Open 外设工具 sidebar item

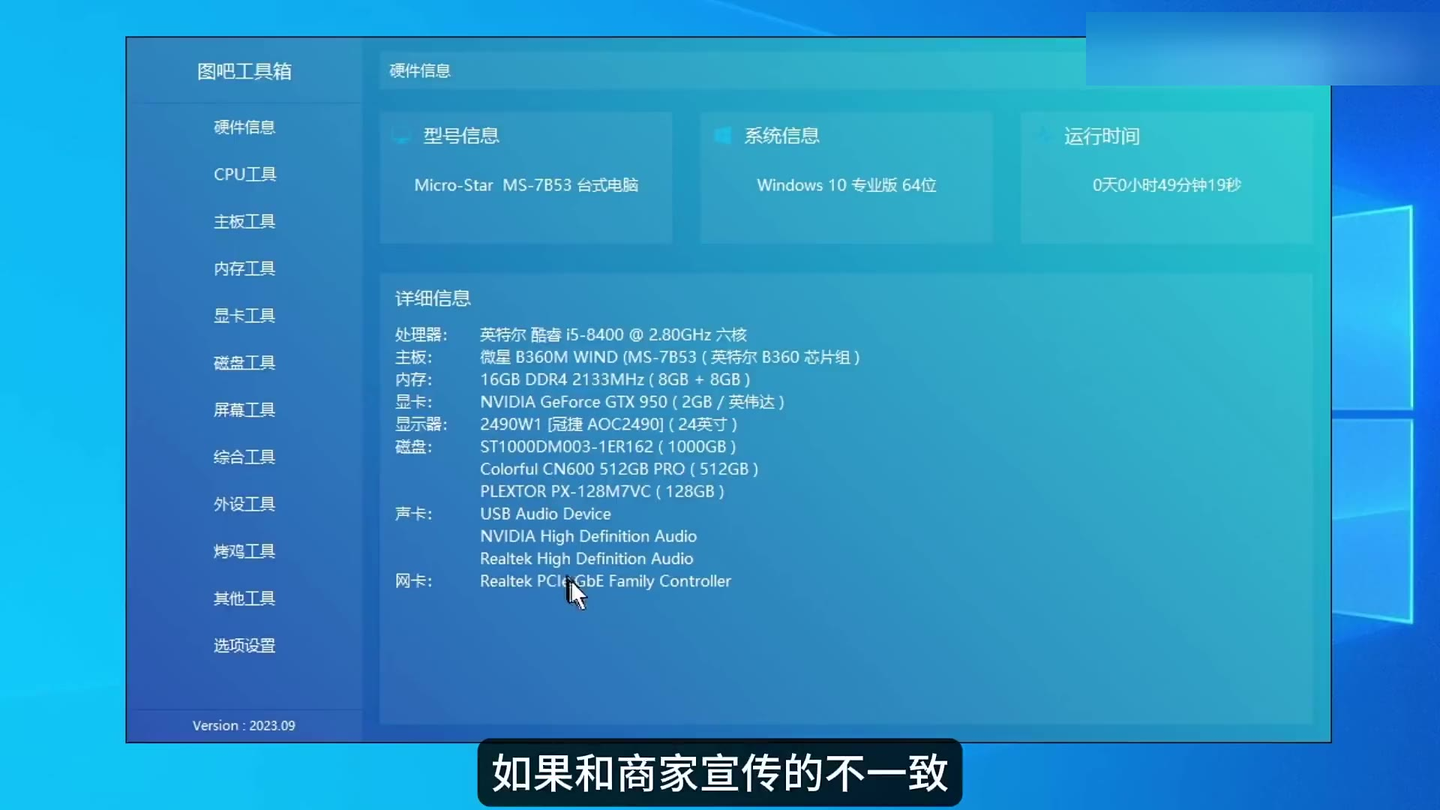[244, 503]
